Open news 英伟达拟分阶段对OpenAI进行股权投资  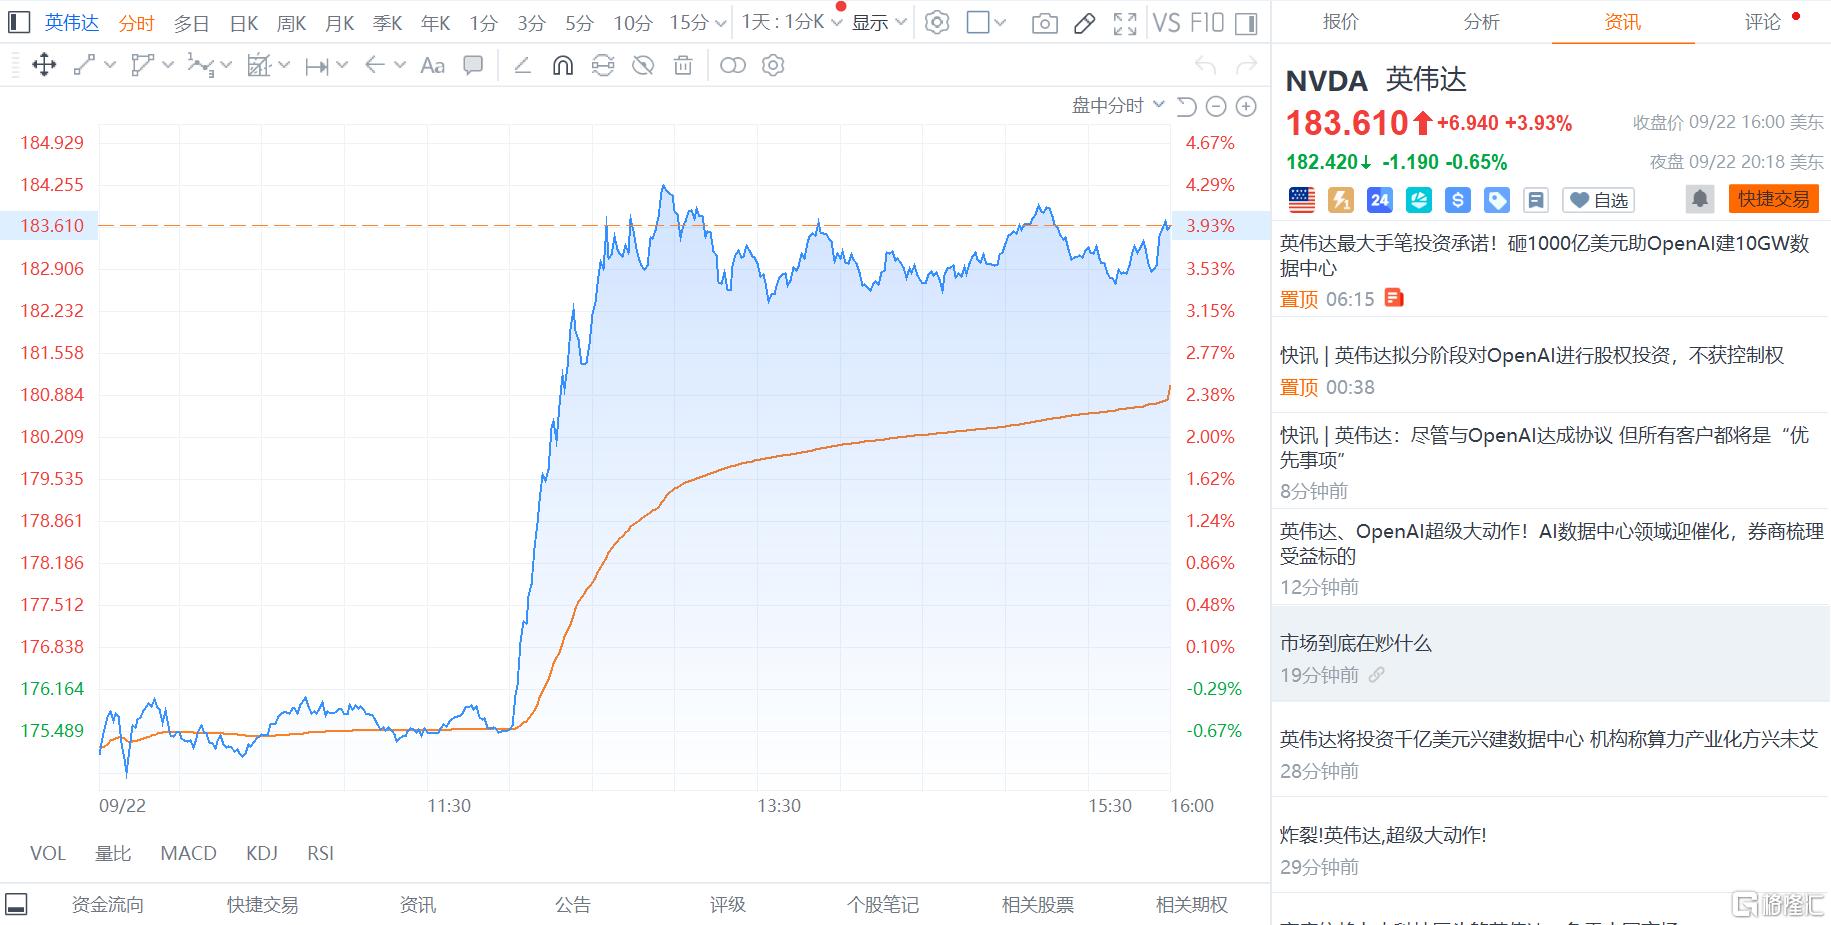tap(1532, 355)
